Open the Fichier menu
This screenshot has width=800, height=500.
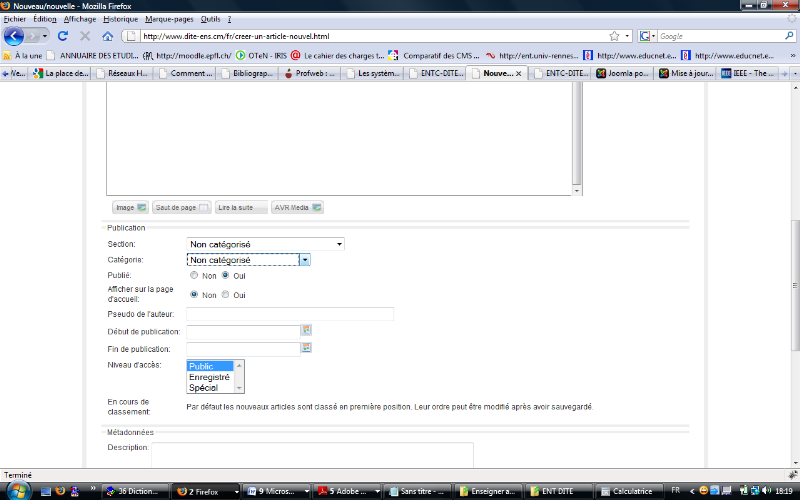[15, 19]
